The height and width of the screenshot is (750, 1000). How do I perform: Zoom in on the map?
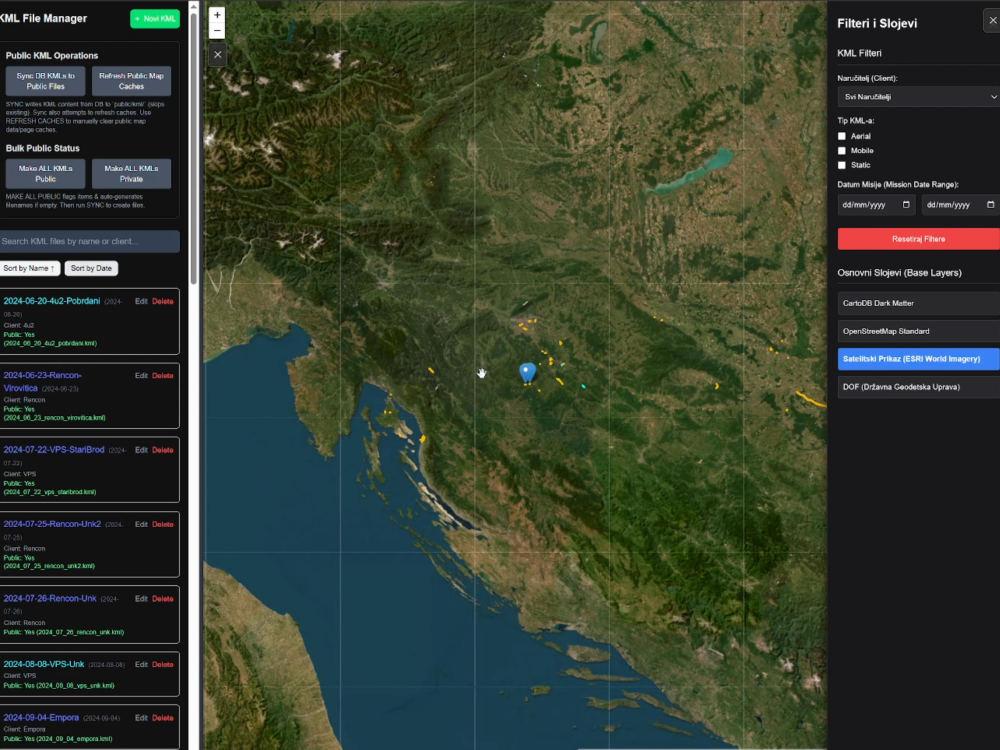(x=217, y=15)
